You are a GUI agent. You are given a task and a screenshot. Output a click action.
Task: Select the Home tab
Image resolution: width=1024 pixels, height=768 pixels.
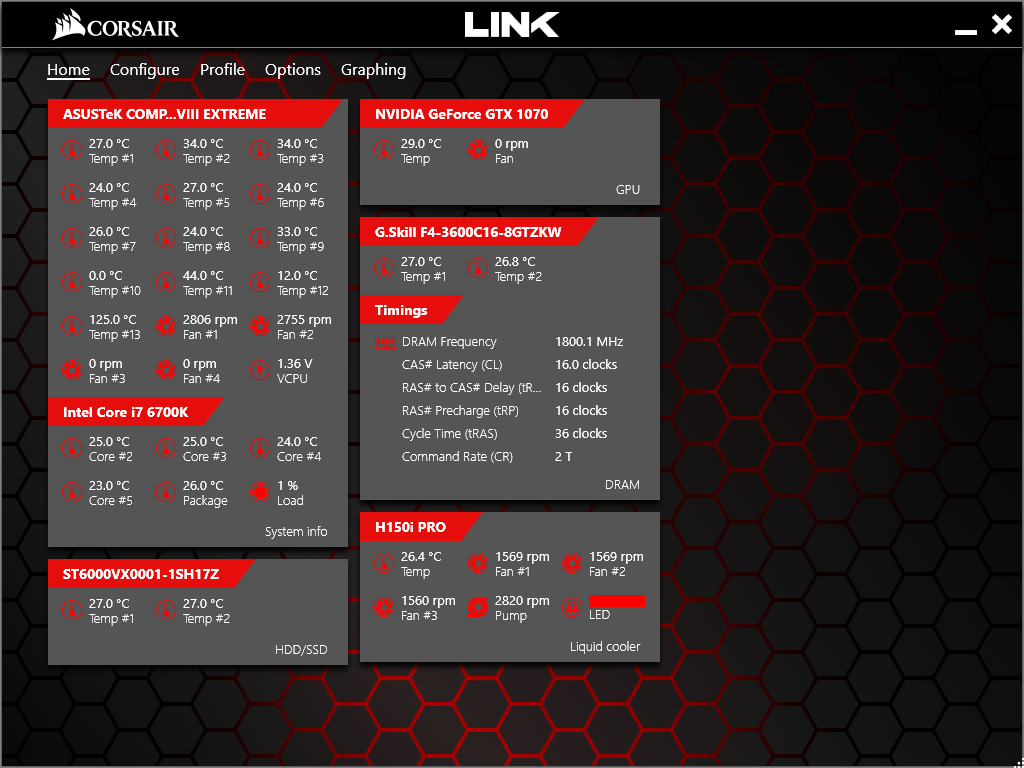(x=68, y=70)
